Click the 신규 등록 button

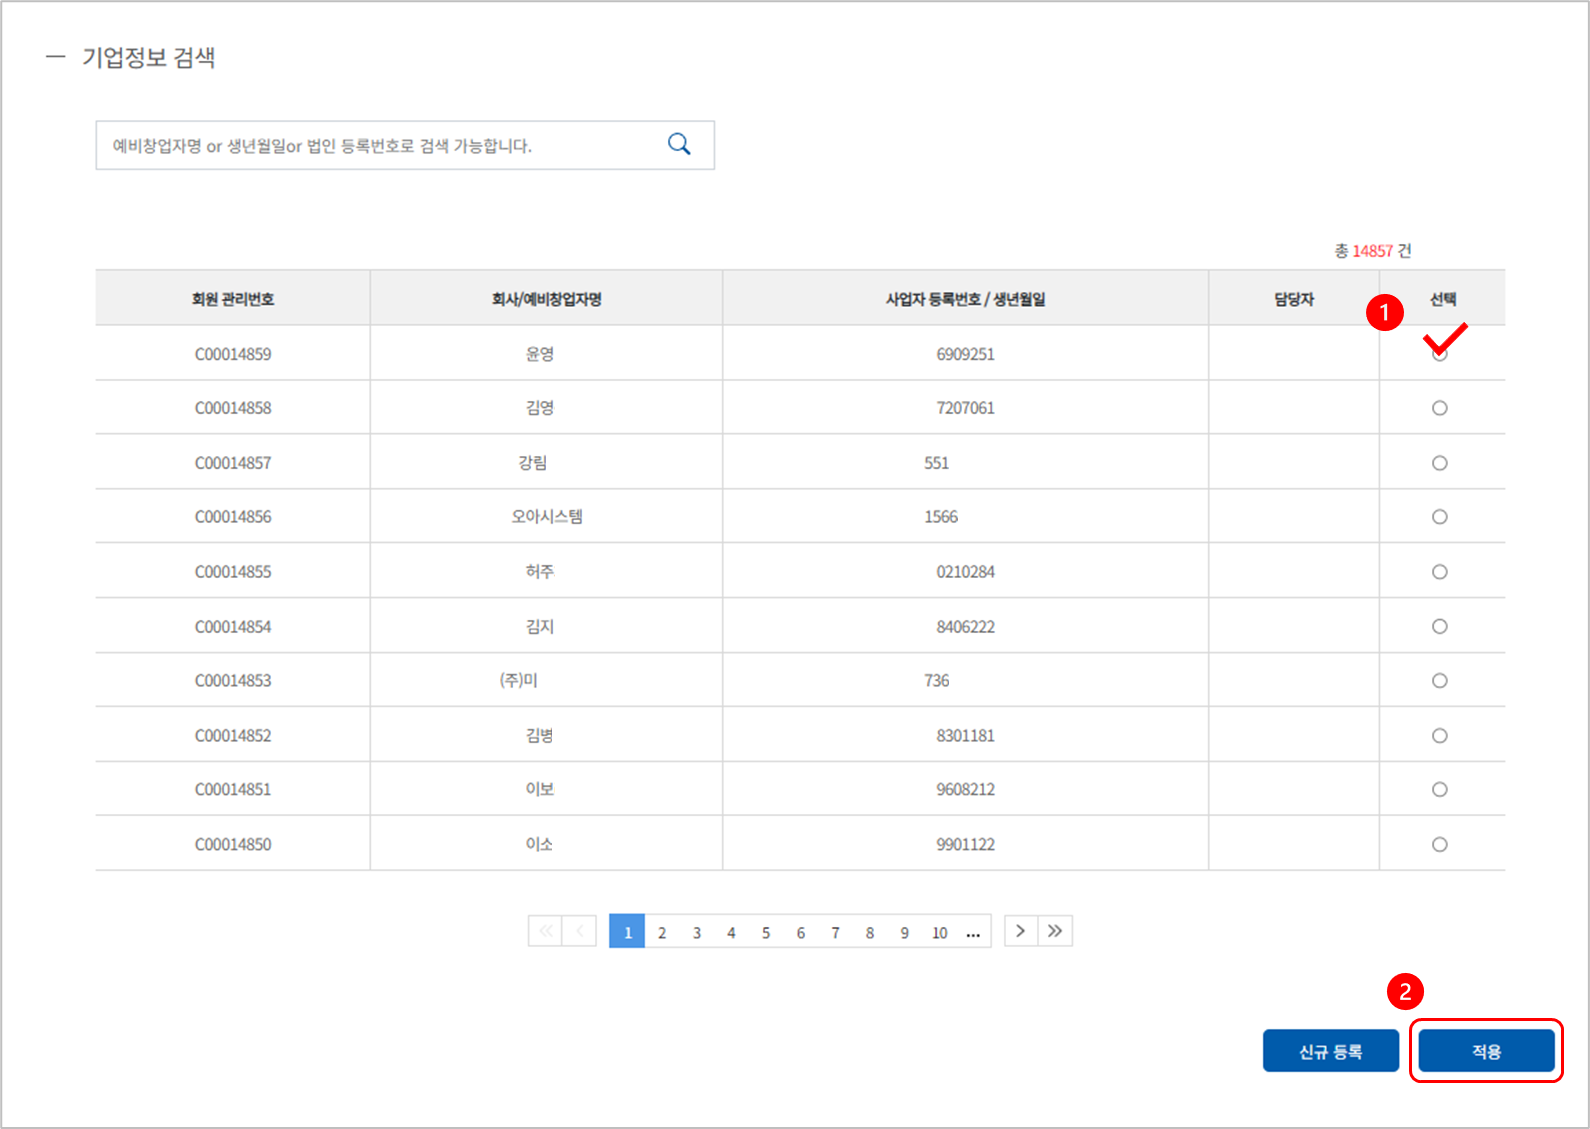[1330, 1051]
